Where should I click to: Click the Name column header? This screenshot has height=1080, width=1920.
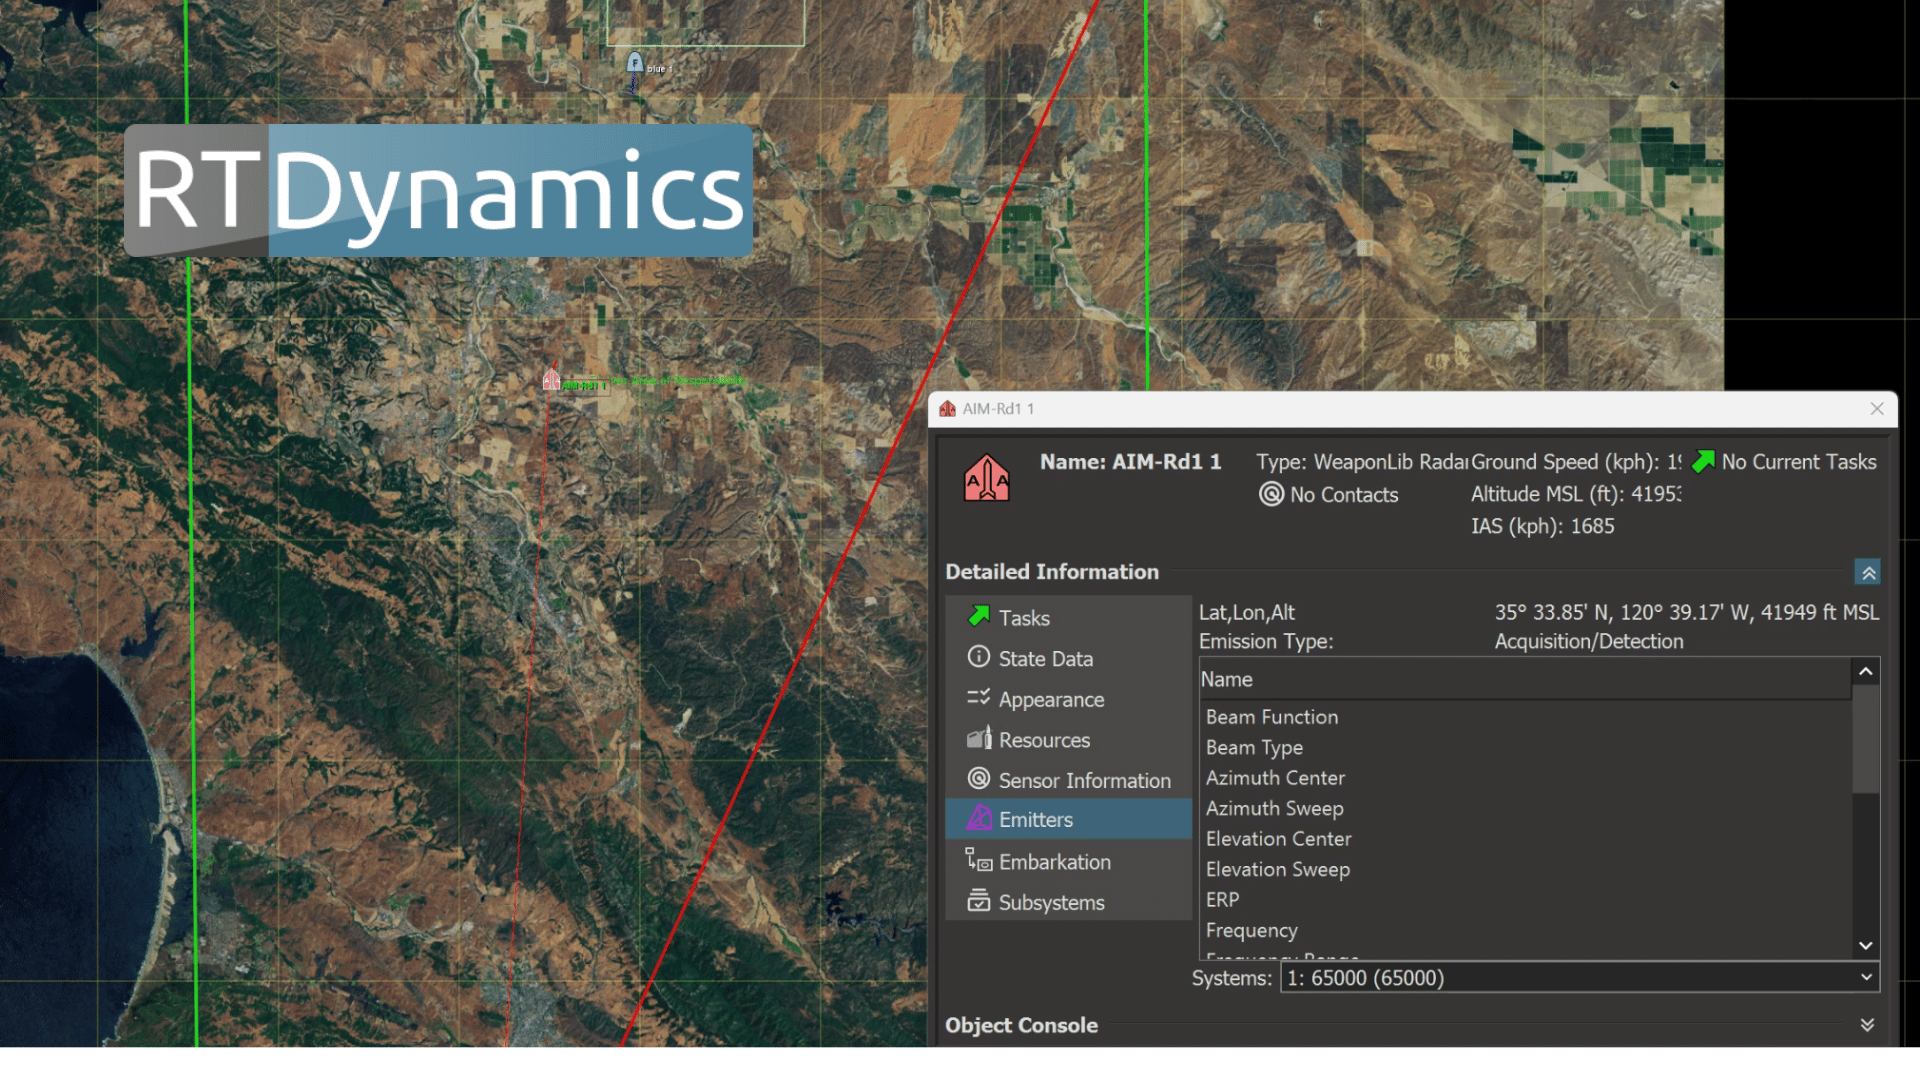pyautogui.click(x=1525, y=679)
